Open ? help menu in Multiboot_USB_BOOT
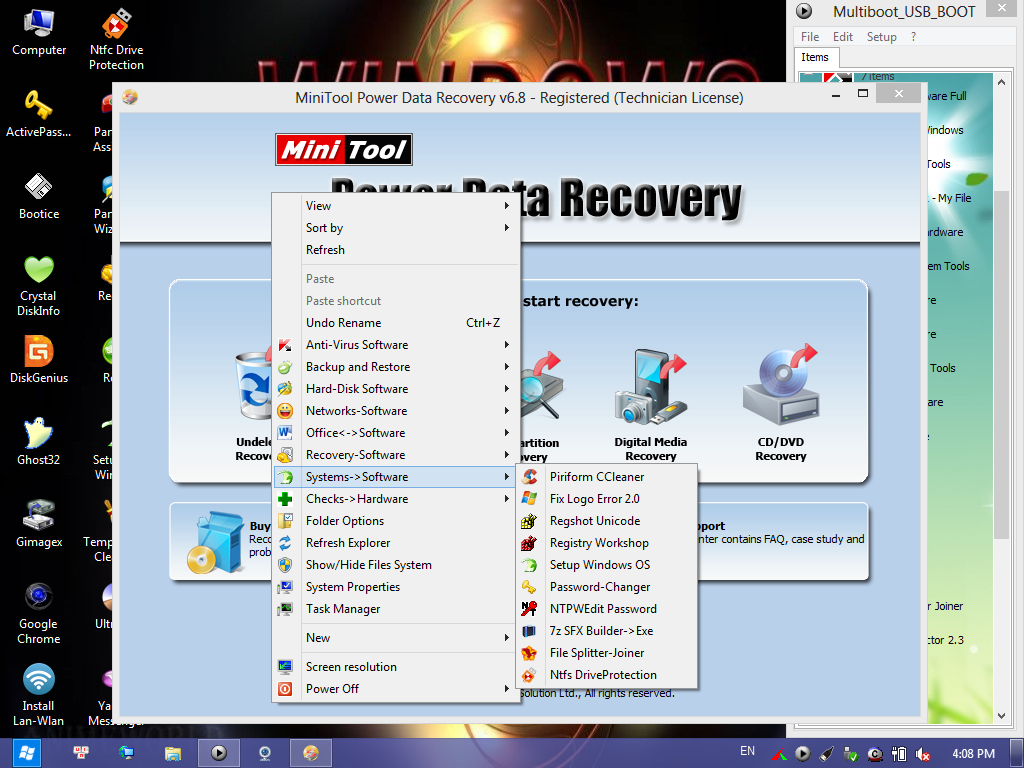Screen dimensions: 1024x768 [x=913, y=37]
